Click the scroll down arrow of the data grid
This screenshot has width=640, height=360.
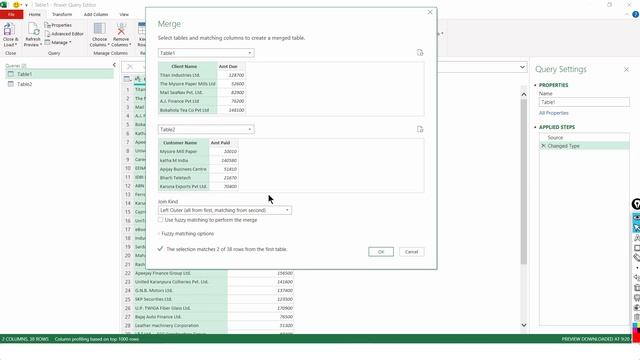(524, 325)
